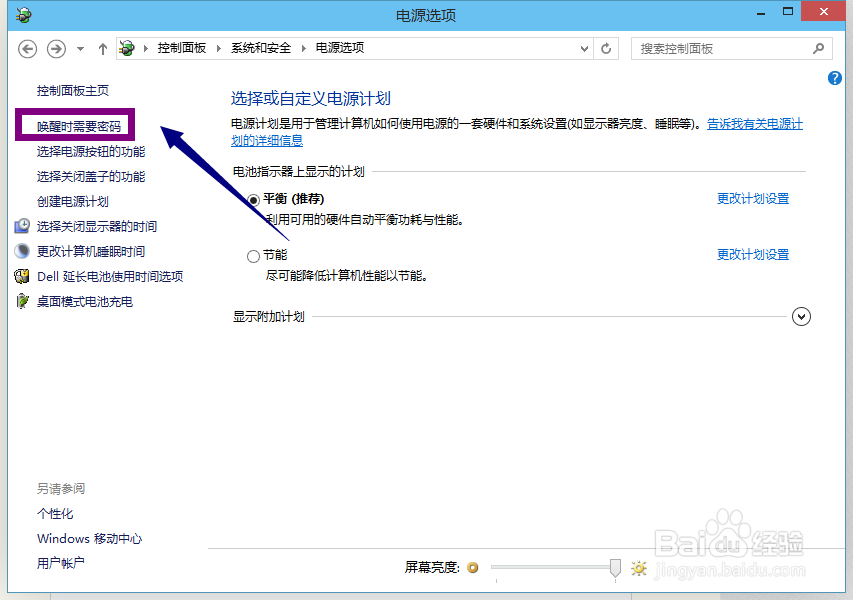Viewport: 853px width, 600px height.
Task: Click the sun icon beside the brightness slider
Action: pos(638,567)
